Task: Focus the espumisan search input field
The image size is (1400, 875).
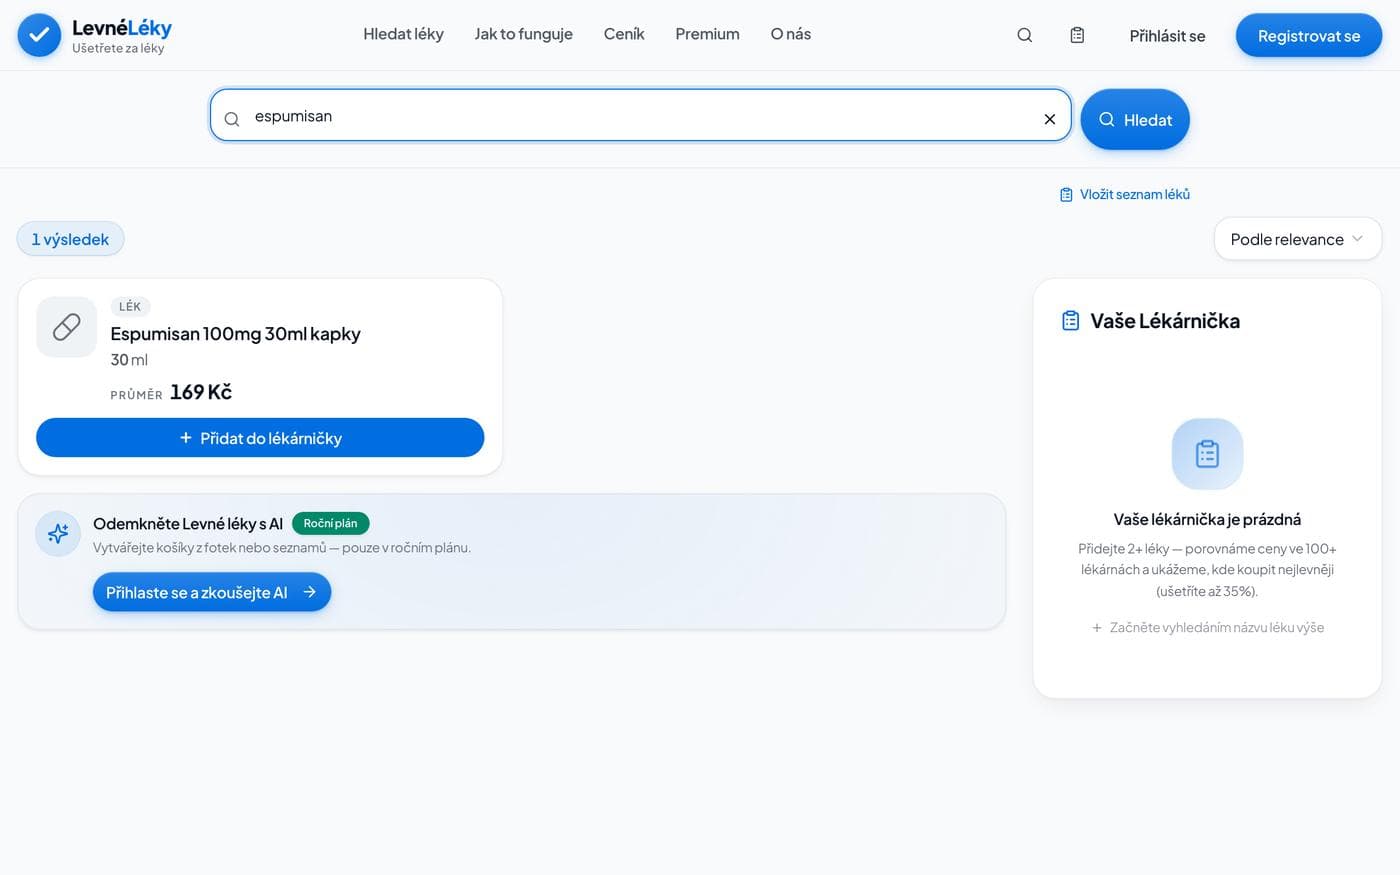Action: point(640,116)
